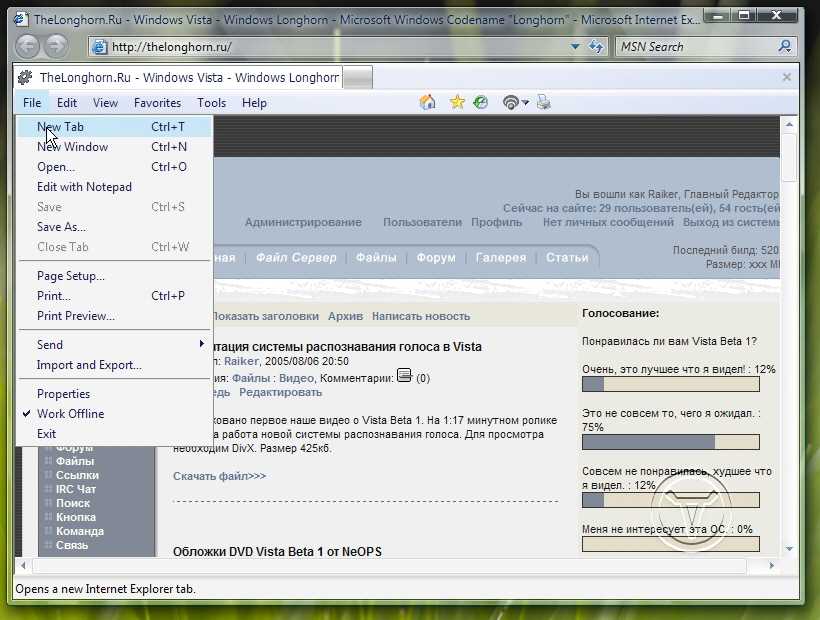
Task: Choose Save As... in File menu
Action: [115, 227]
